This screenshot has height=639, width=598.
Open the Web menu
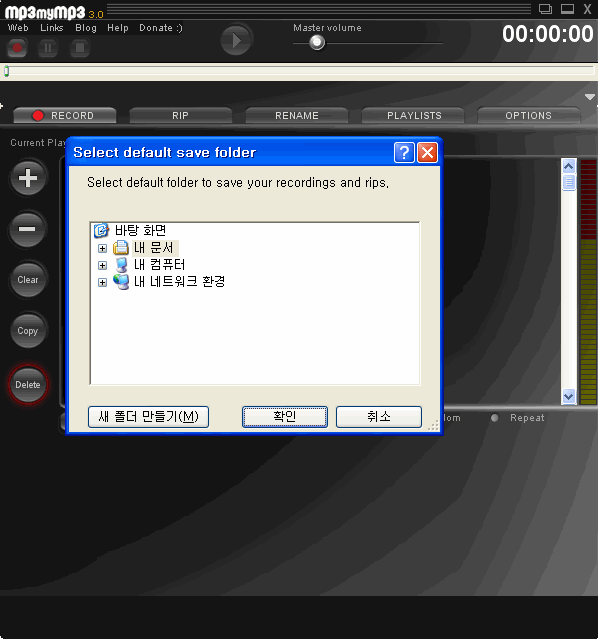18,28
